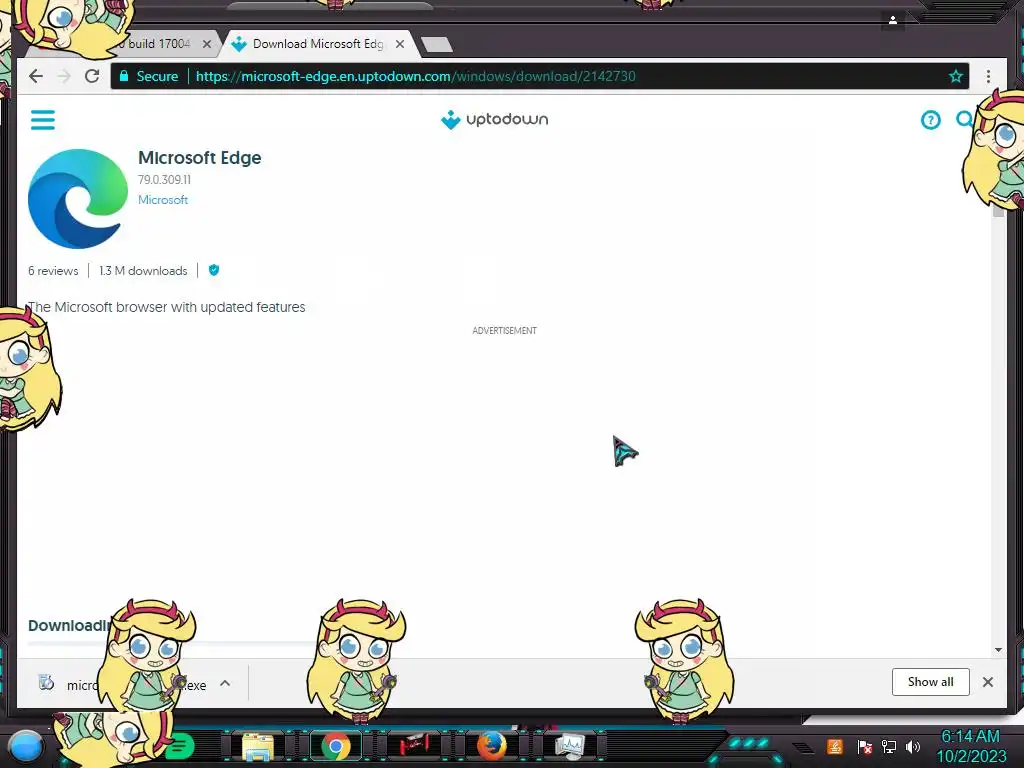This screenshot has height=768, width=1024.
Task: Open the Uptodown hamburger menu
Action: coord(43,120)
